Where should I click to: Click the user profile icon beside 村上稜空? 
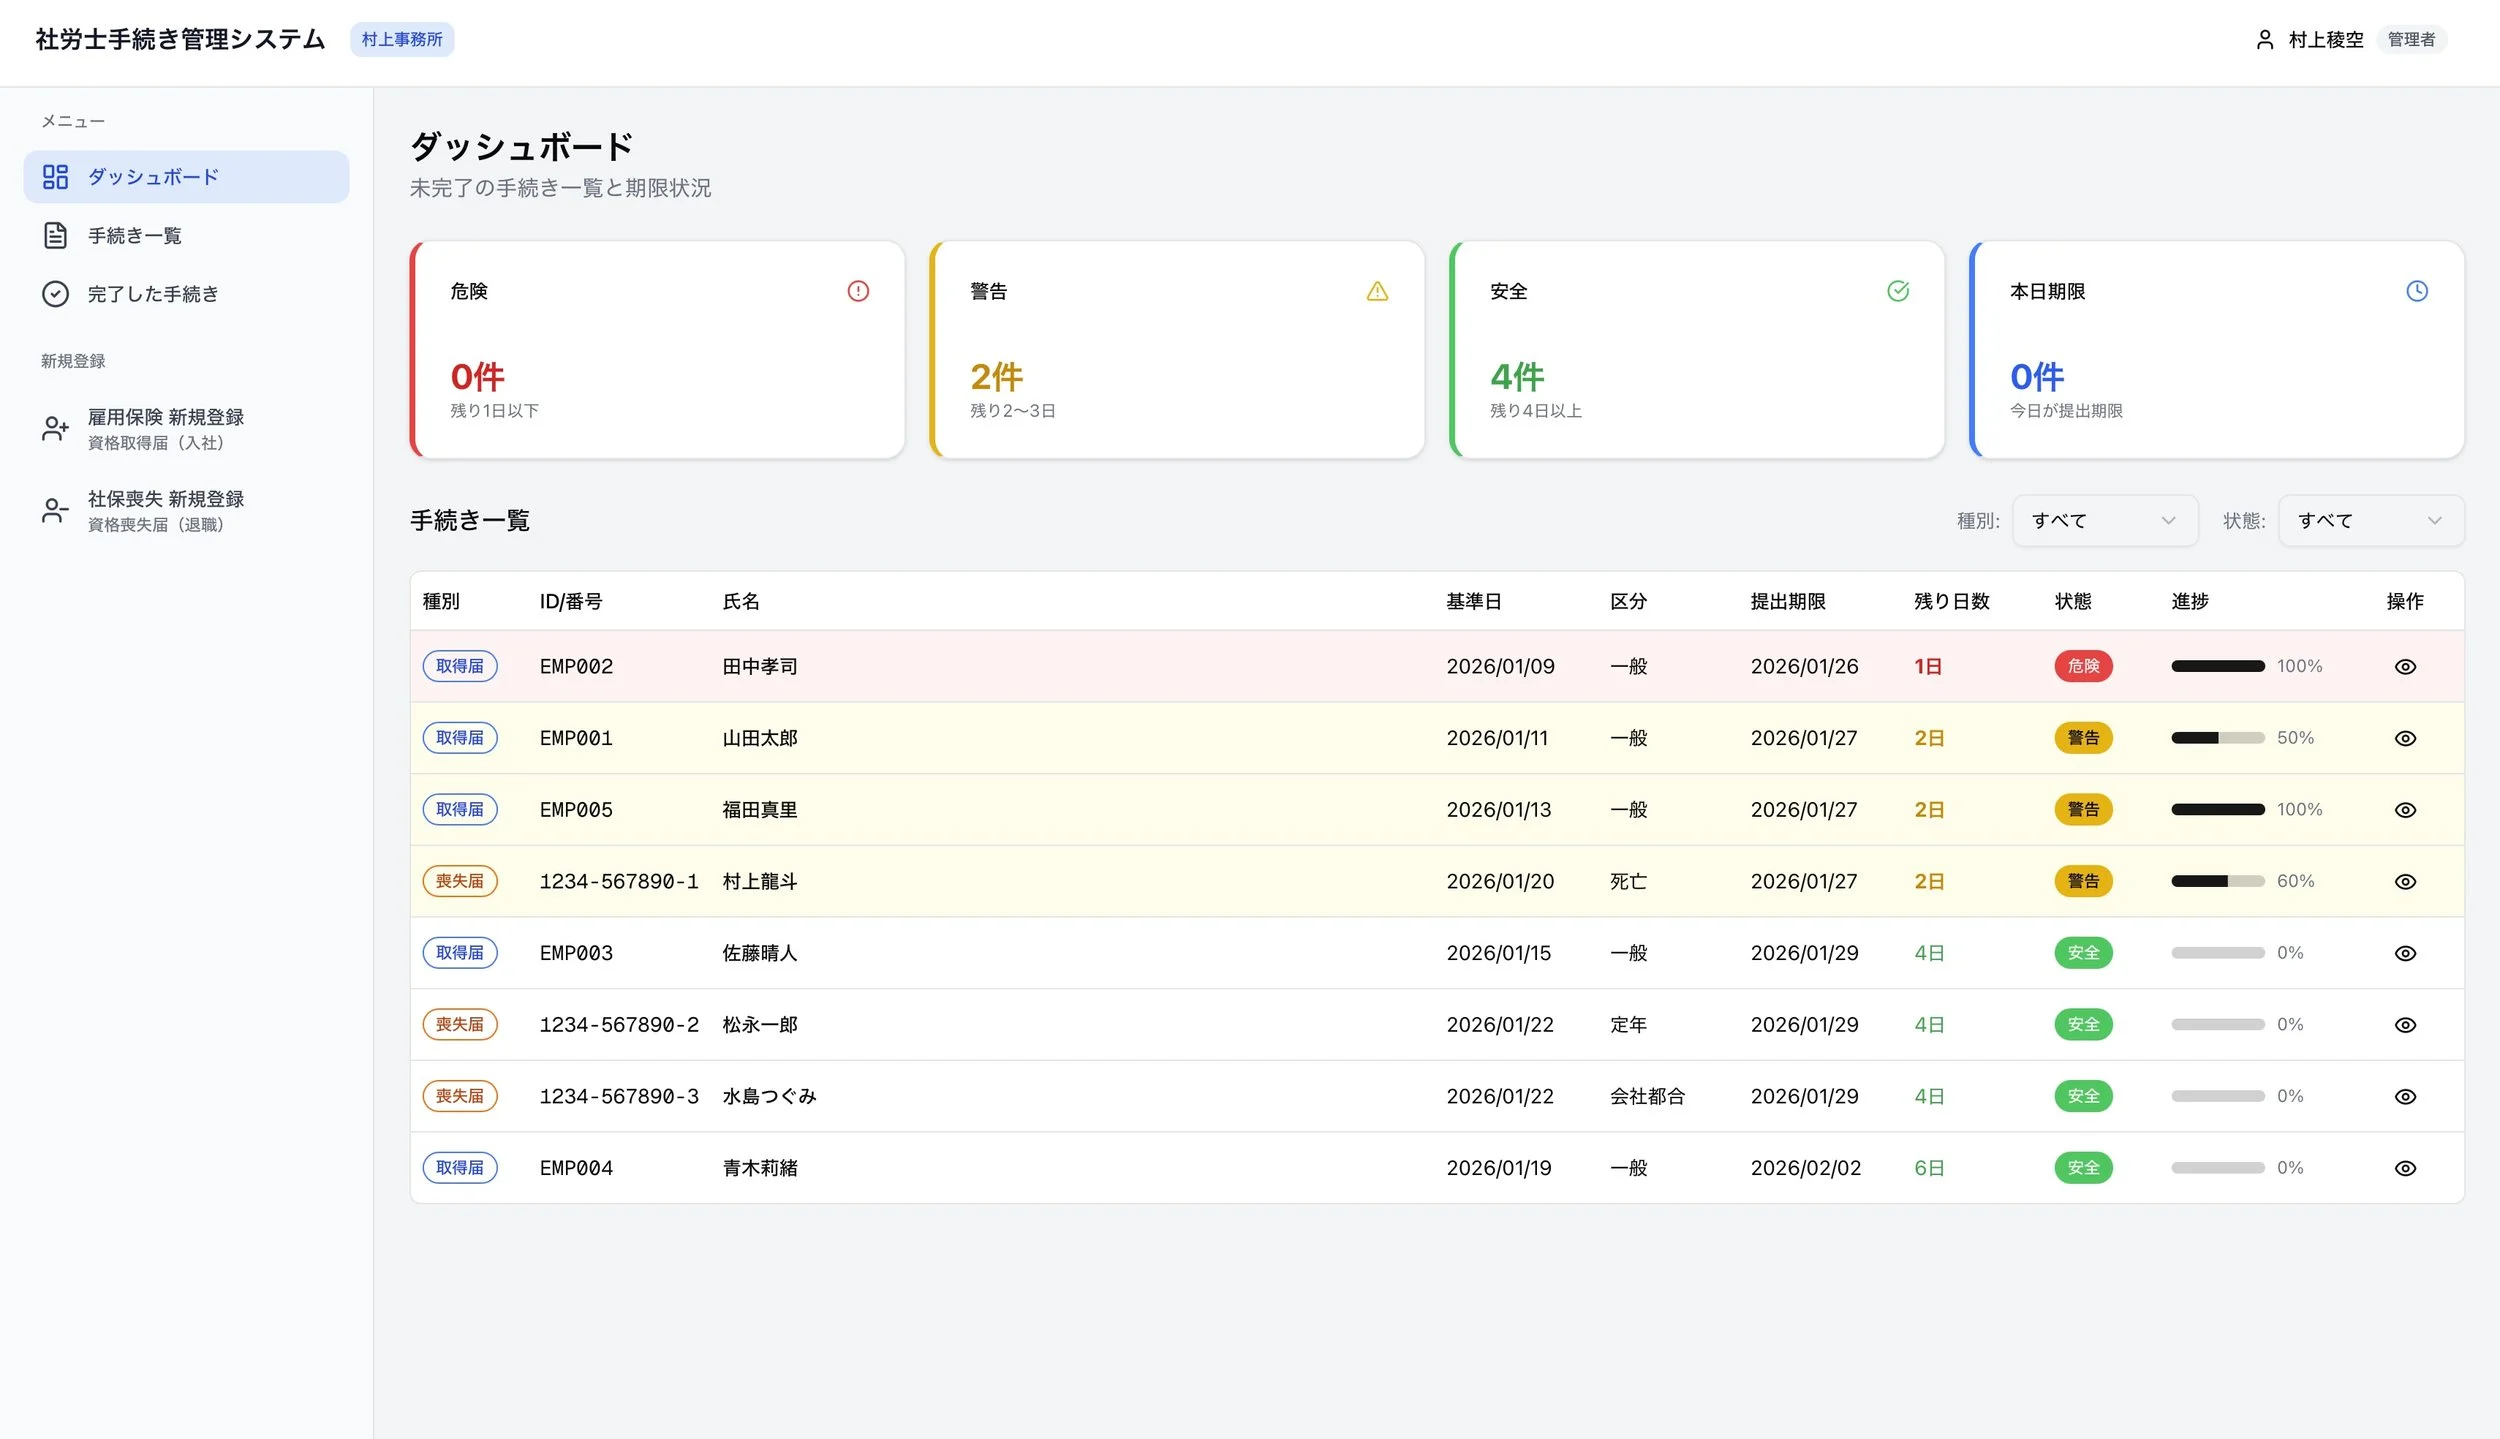[2264, 40]
